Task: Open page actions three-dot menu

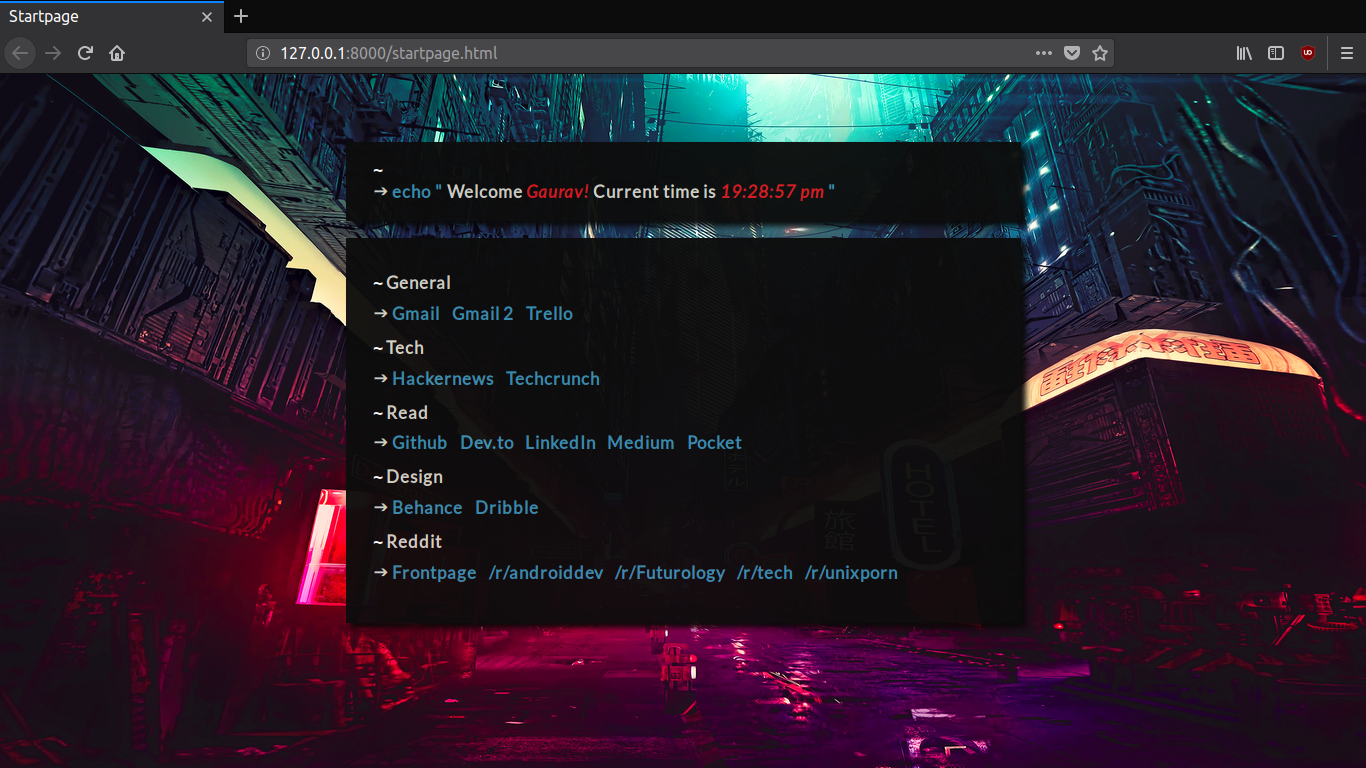Action: [1044, 53]
